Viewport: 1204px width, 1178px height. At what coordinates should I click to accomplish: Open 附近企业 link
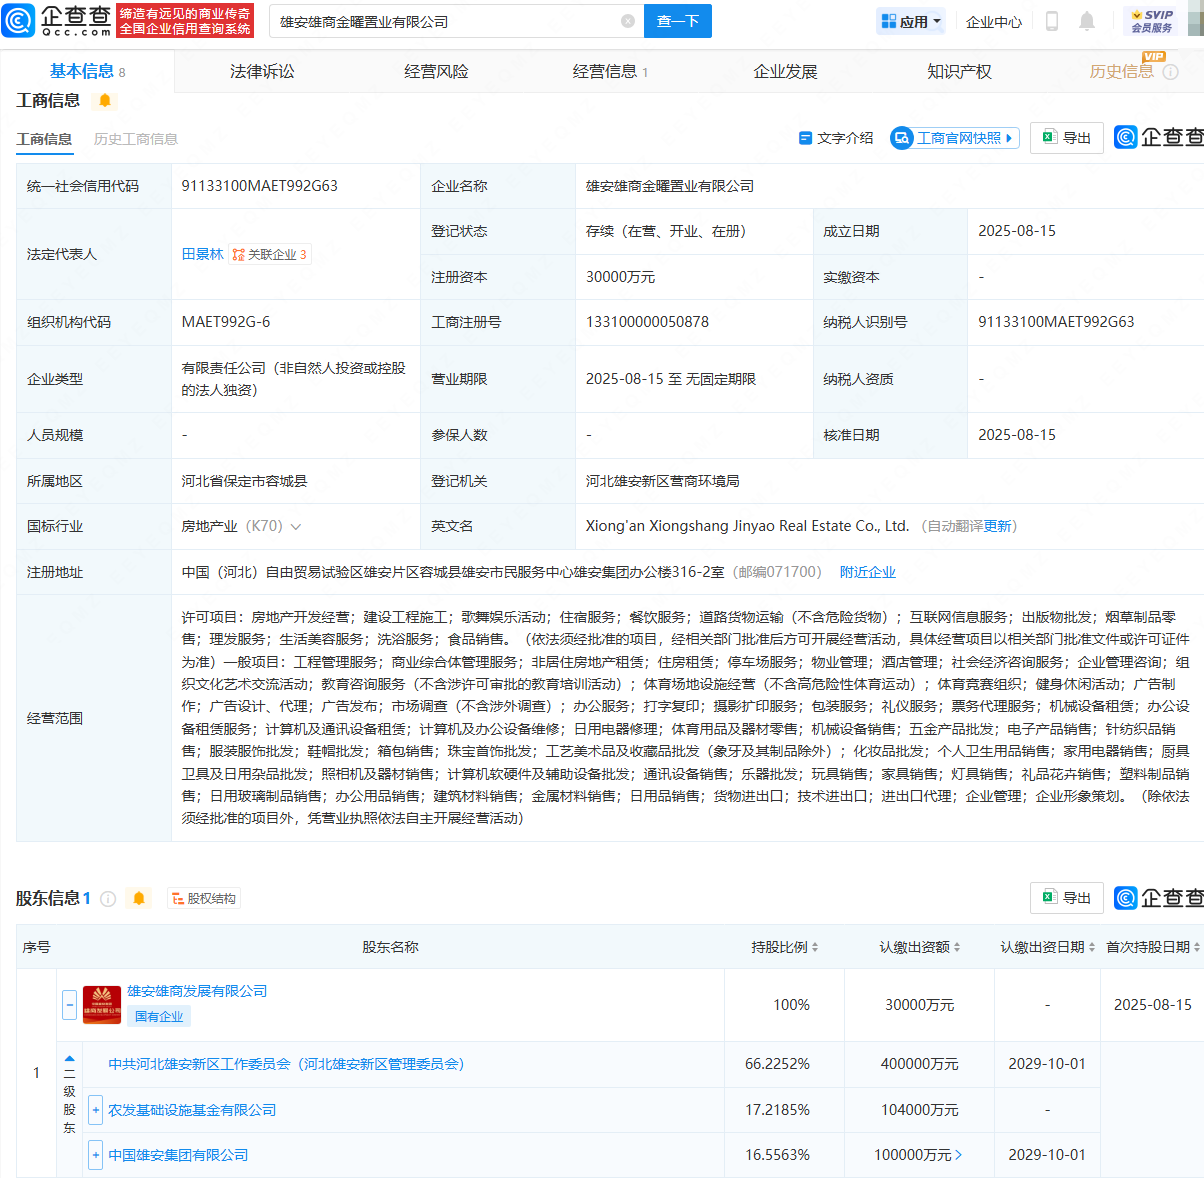tap(867, 572)
